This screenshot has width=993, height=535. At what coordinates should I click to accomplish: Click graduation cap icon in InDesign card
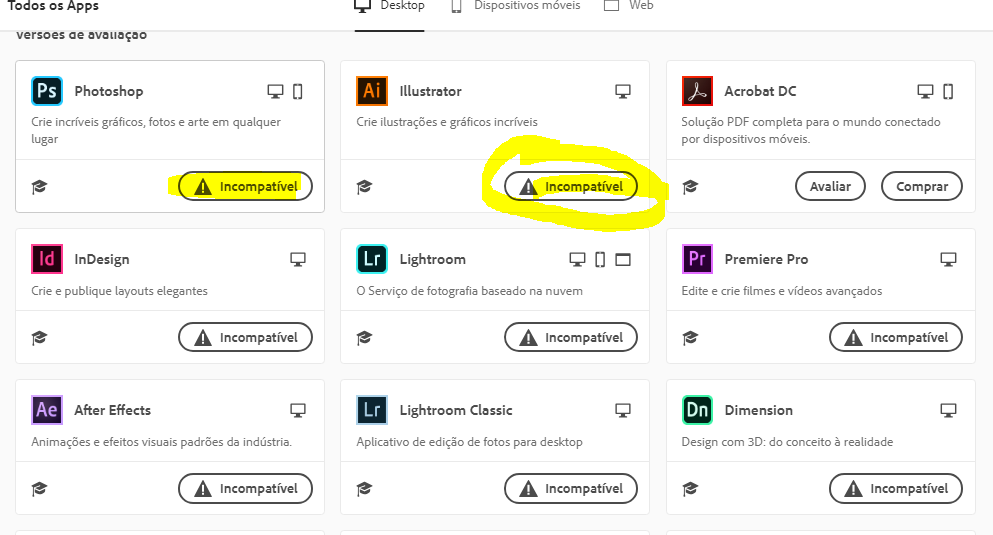pos(39,337)
